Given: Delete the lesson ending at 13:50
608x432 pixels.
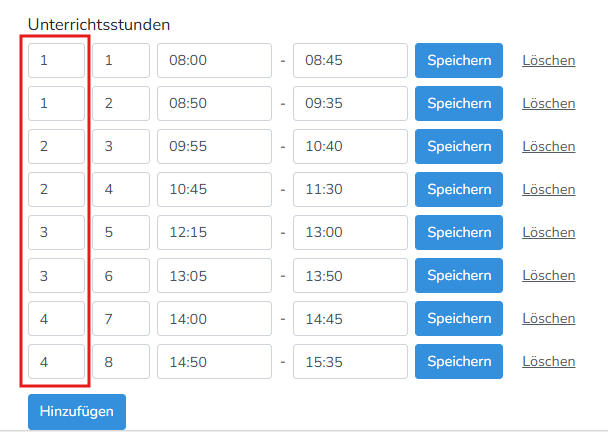Looking at the screenshot, I should (548, 275).
